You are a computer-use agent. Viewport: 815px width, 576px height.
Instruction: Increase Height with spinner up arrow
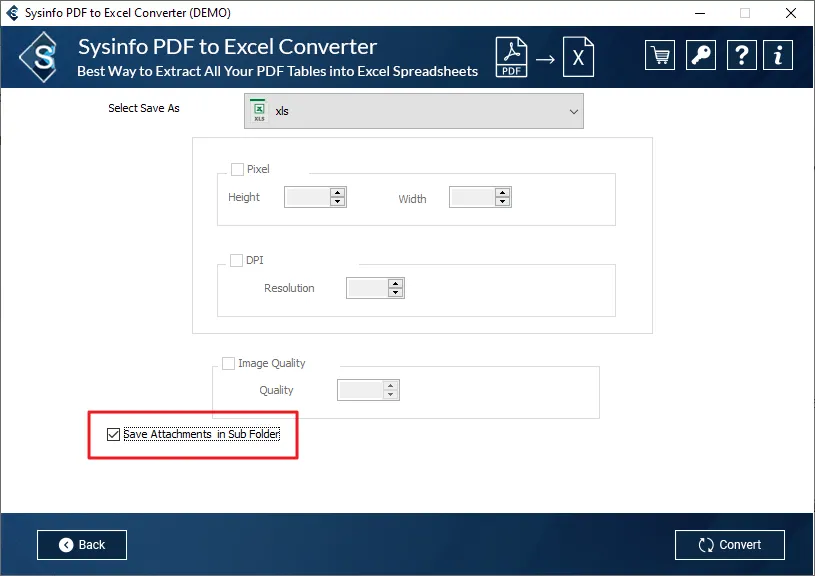tap(337, 192)
